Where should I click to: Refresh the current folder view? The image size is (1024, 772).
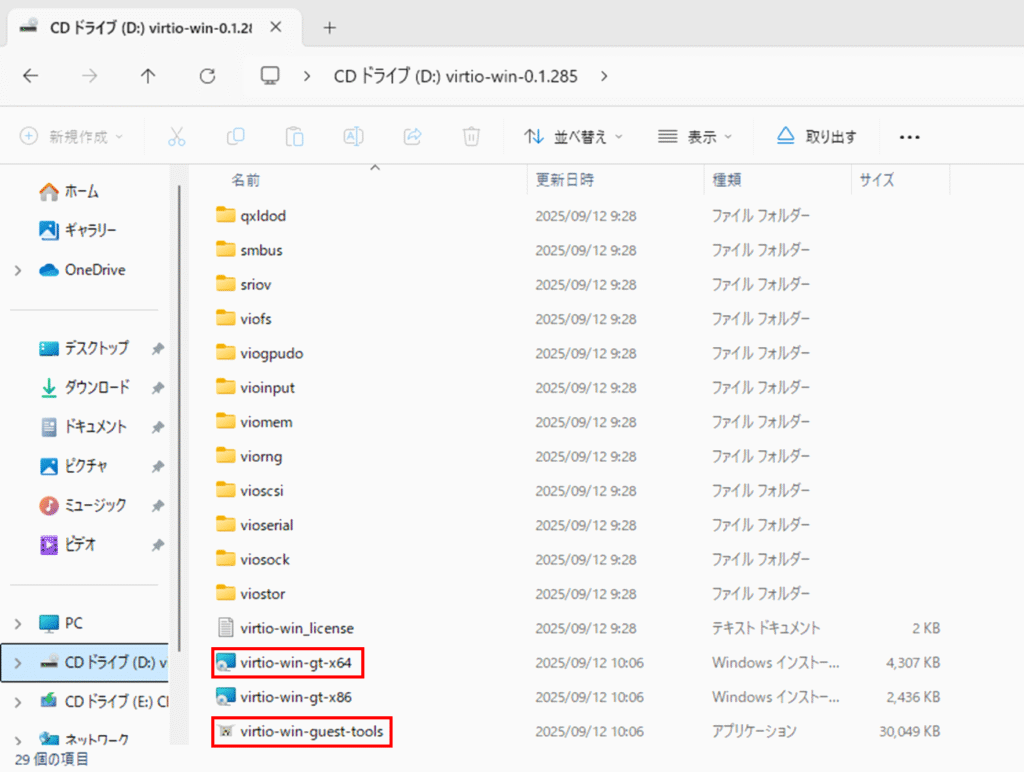(207, 76)
